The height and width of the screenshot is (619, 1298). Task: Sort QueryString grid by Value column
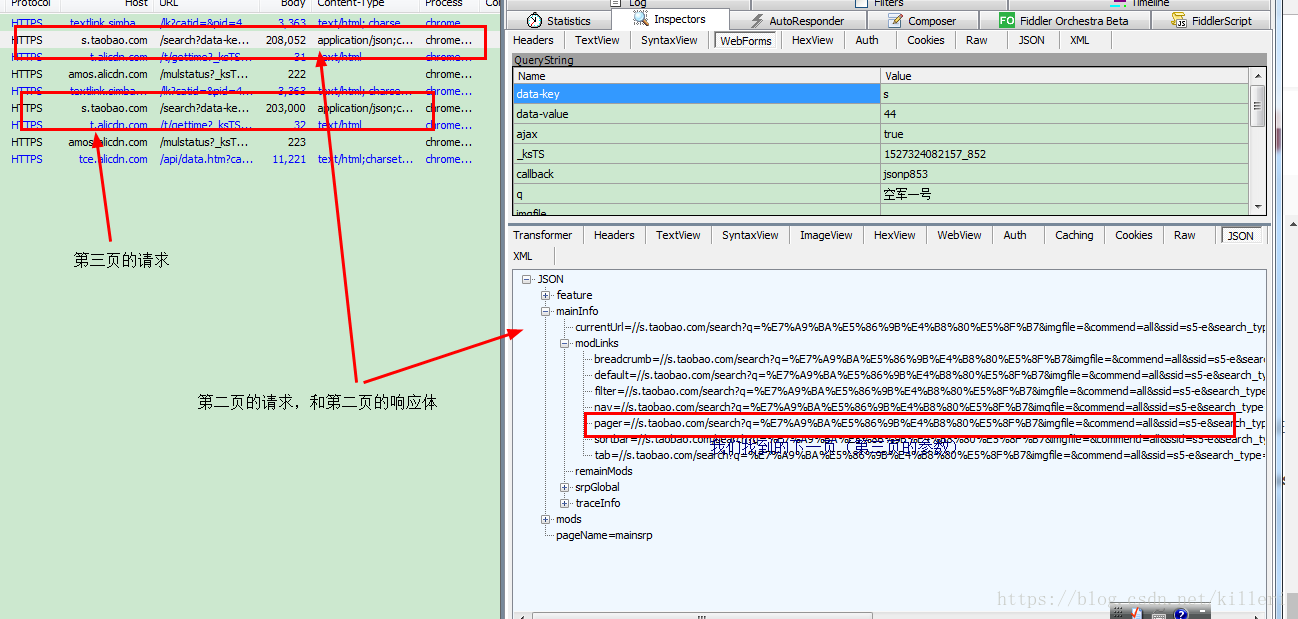click(1065, 76)
